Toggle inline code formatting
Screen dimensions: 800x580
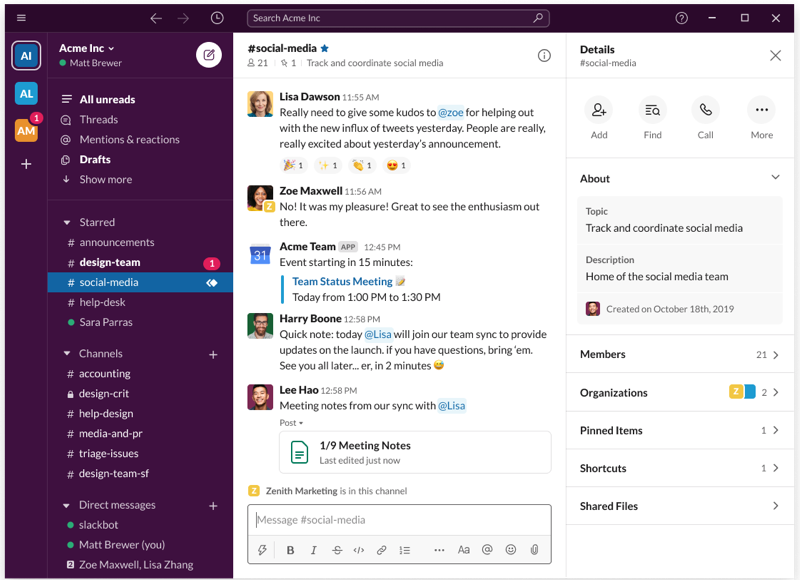pos(359,550)
